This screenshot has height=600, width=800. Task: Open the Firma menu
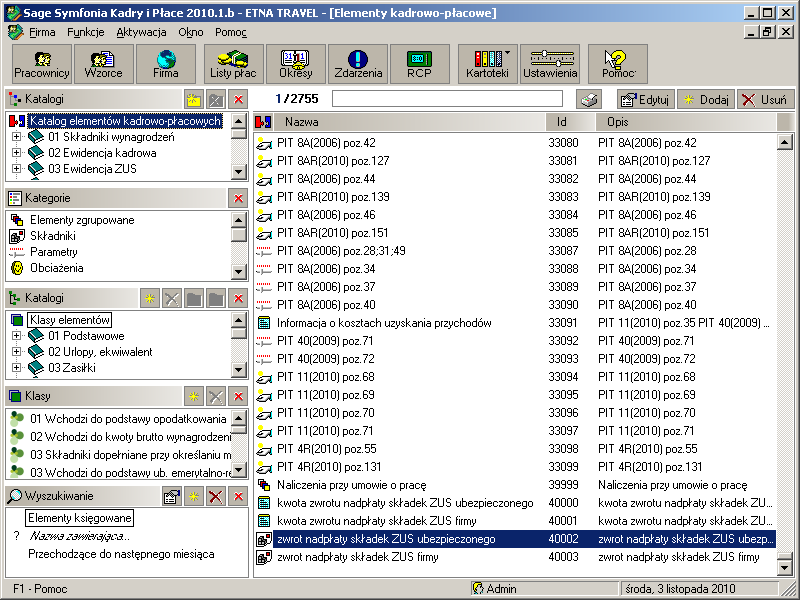(x=42, y=32)
